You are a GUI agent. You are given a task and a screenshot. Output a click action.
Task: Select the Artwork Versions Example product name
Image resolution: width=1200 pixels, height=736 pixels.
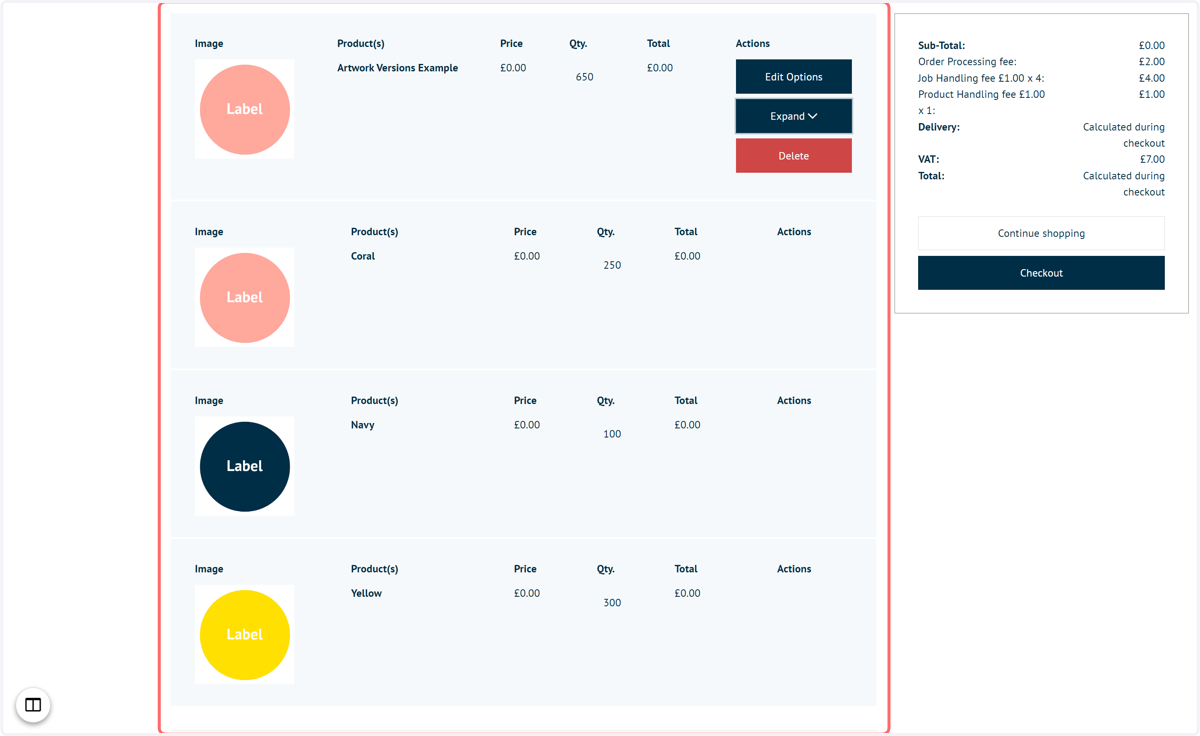398,68
